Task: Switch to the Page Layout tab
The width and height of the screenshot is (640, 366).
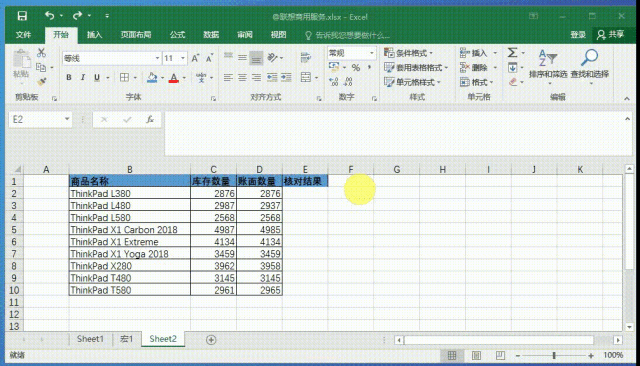Action: [x=136, y=35]
